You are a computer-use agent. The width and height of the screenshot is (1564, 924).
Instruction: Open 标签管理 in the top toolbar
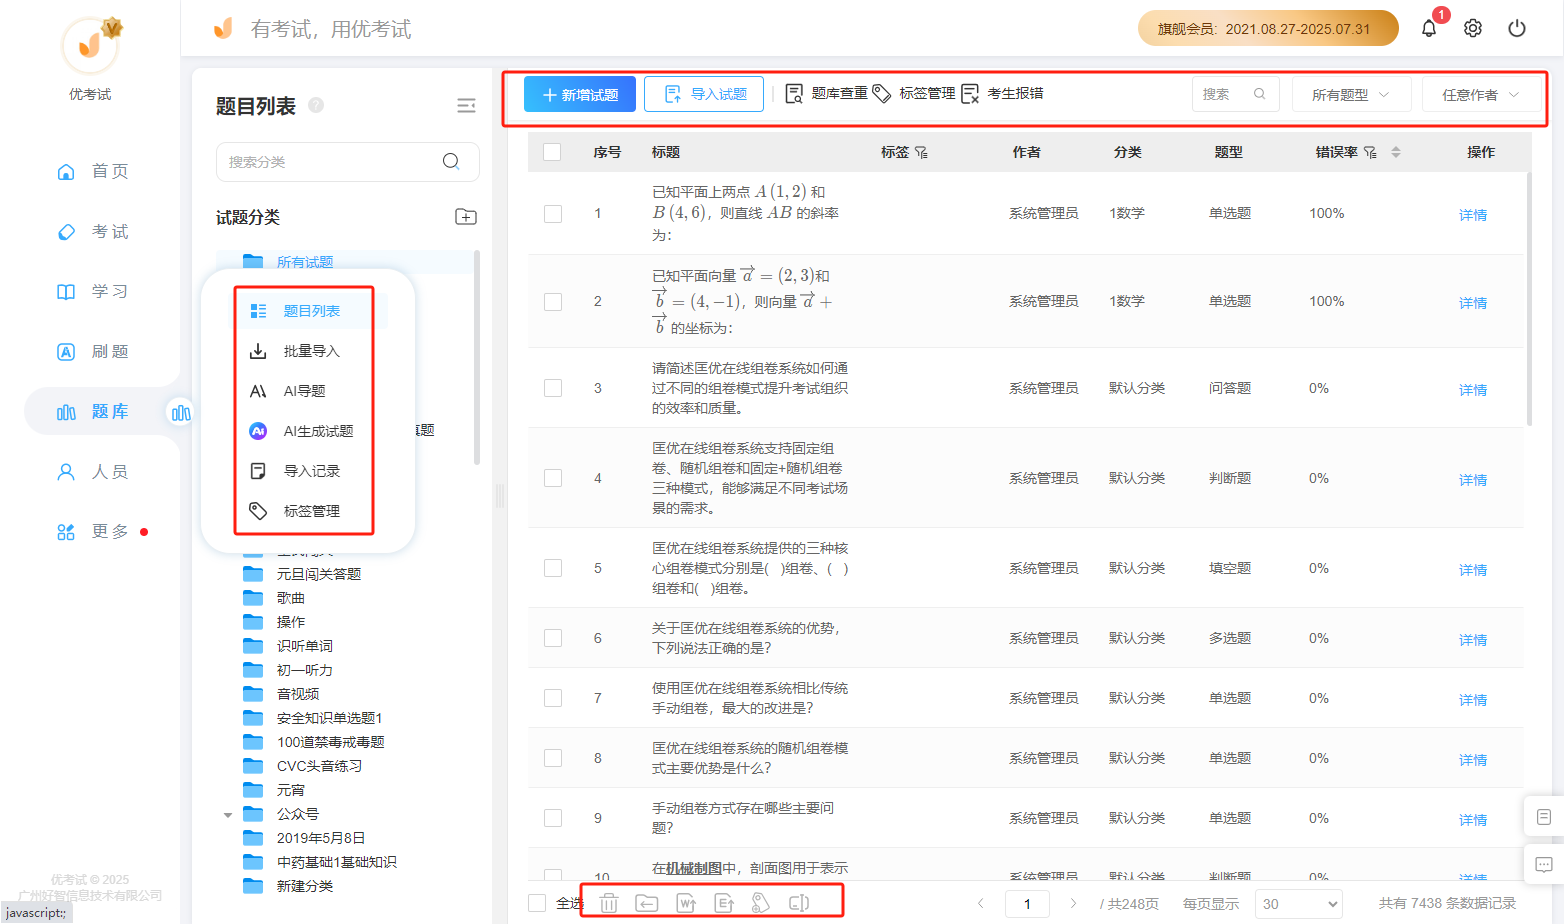coord(914,93)
